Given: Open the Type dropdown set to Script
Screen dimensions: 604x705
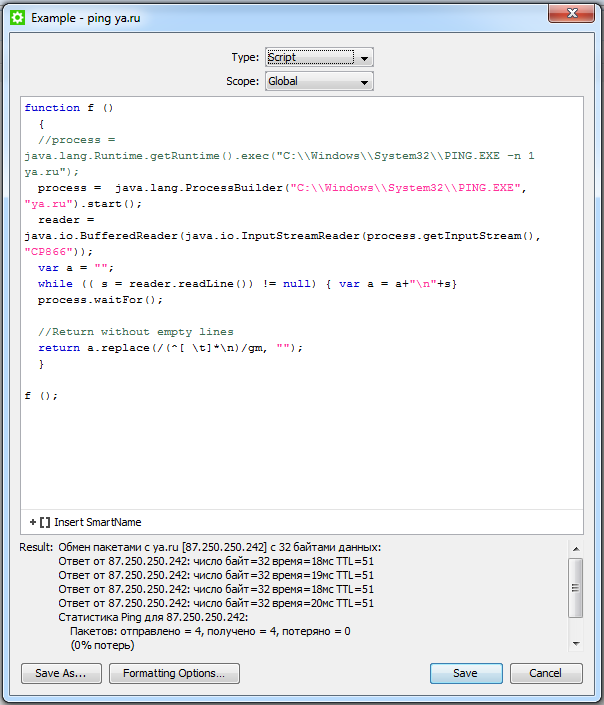Looking at the screenshot, I should pyautogui.click(x=319, y=57).
